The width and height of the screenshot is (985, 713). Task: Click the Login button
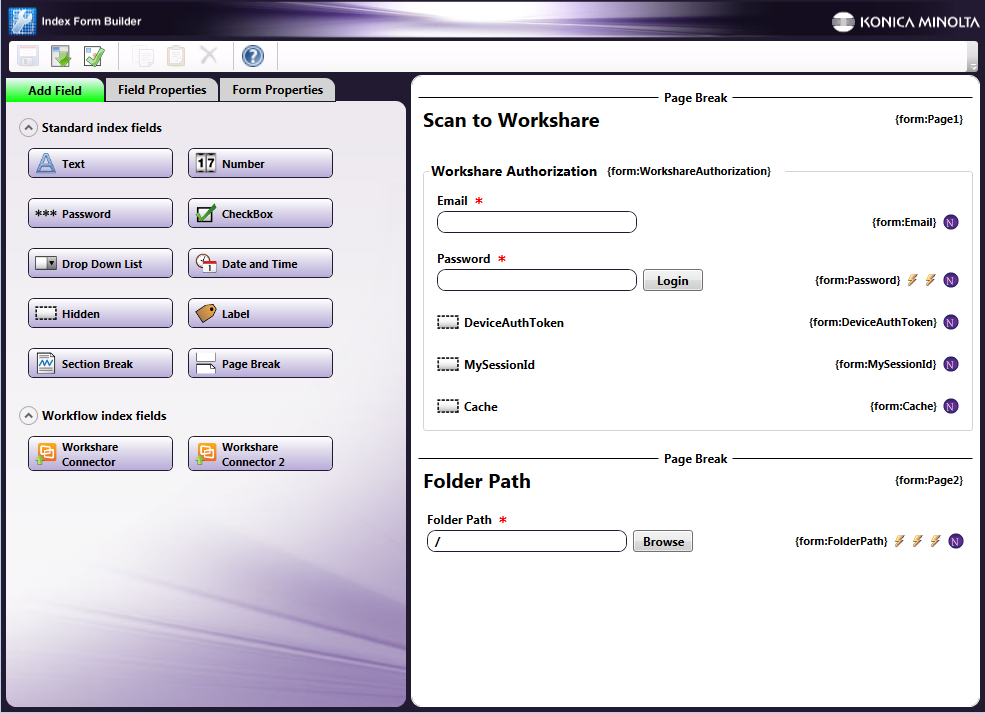click(x=673, y=280)
